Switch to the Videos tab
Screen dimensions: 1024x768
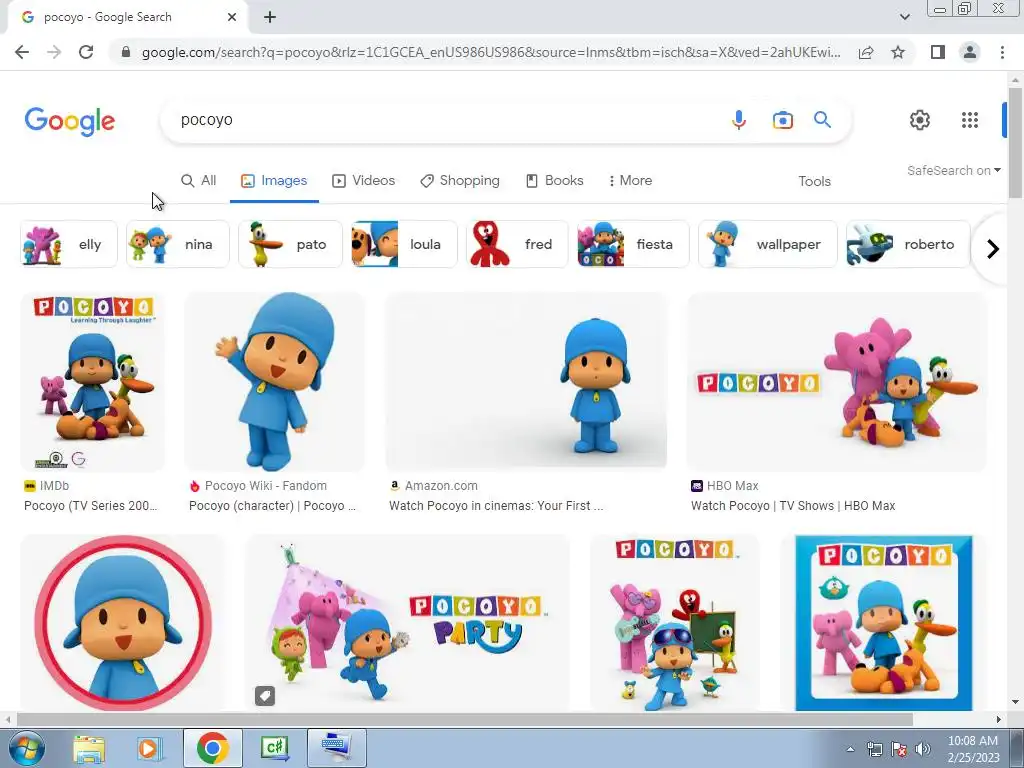pyautogui.click(x=364, y=181)
